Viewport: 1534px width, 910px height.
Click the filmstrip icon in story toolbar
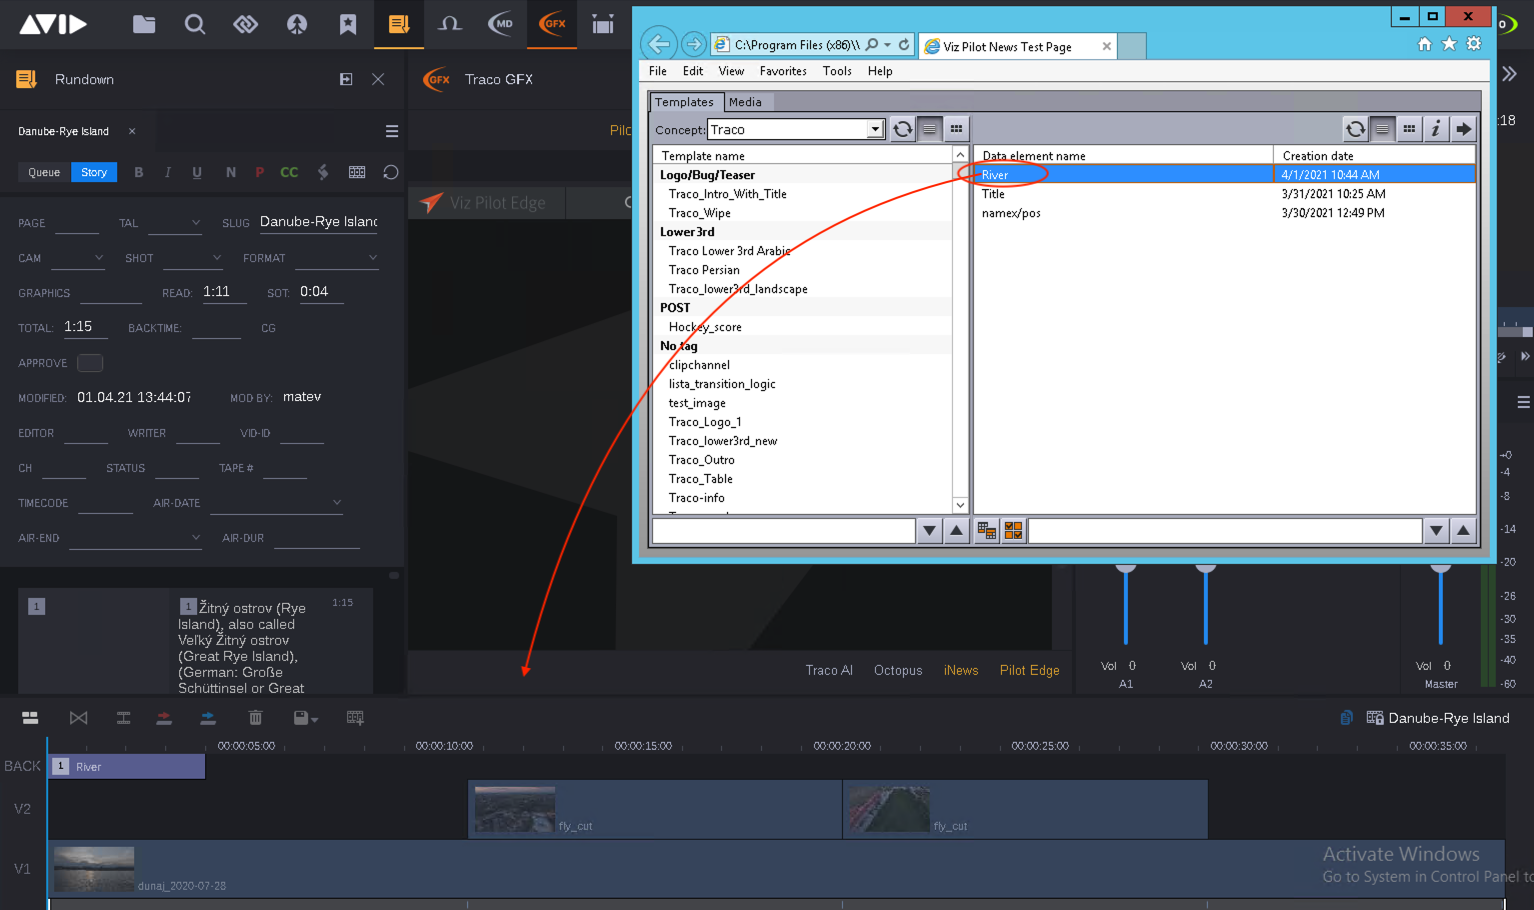pyautogui.click(x=357, y=172)
